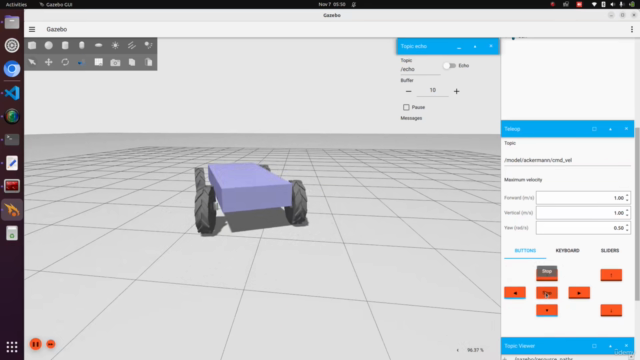Open the blue snap settings icon
Screen dimensions: 640x360
(82, 62)
